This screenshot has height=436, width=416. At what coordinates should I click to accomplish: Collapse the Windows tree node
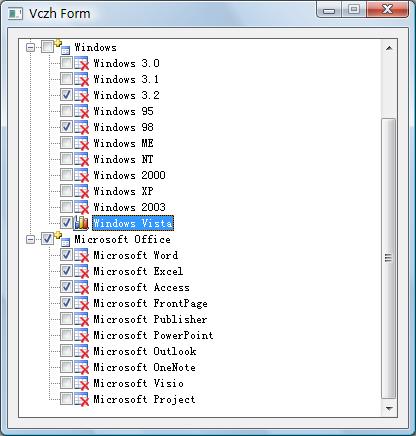click(30, 47)
